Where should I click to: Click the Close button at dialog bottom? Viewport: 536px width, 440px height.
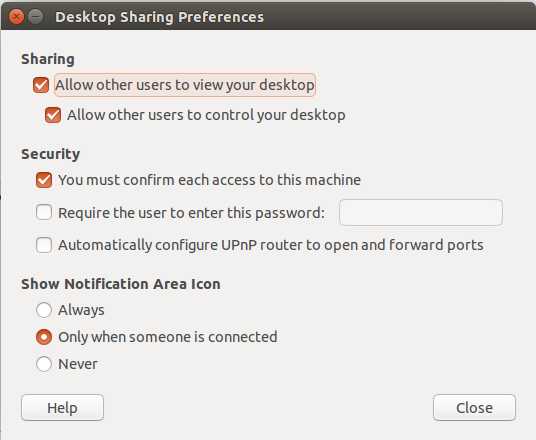coord(474,408)
